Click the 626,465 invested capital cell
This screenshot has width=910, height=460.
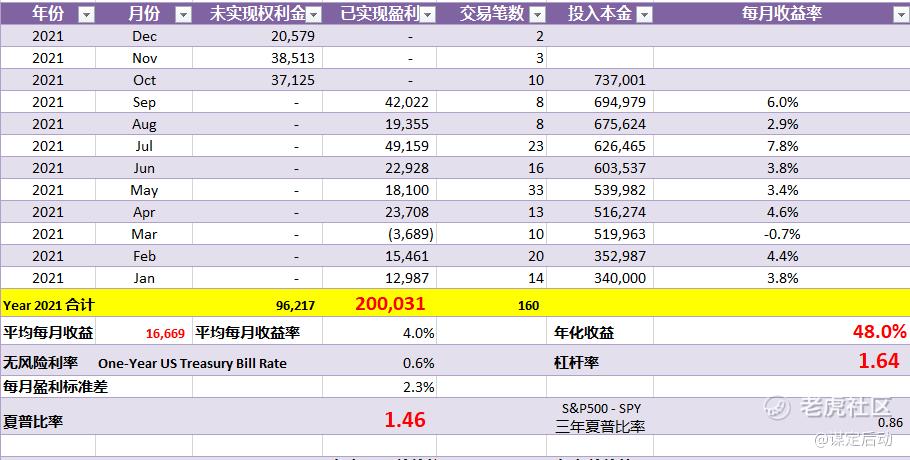(x=600, y=146)
